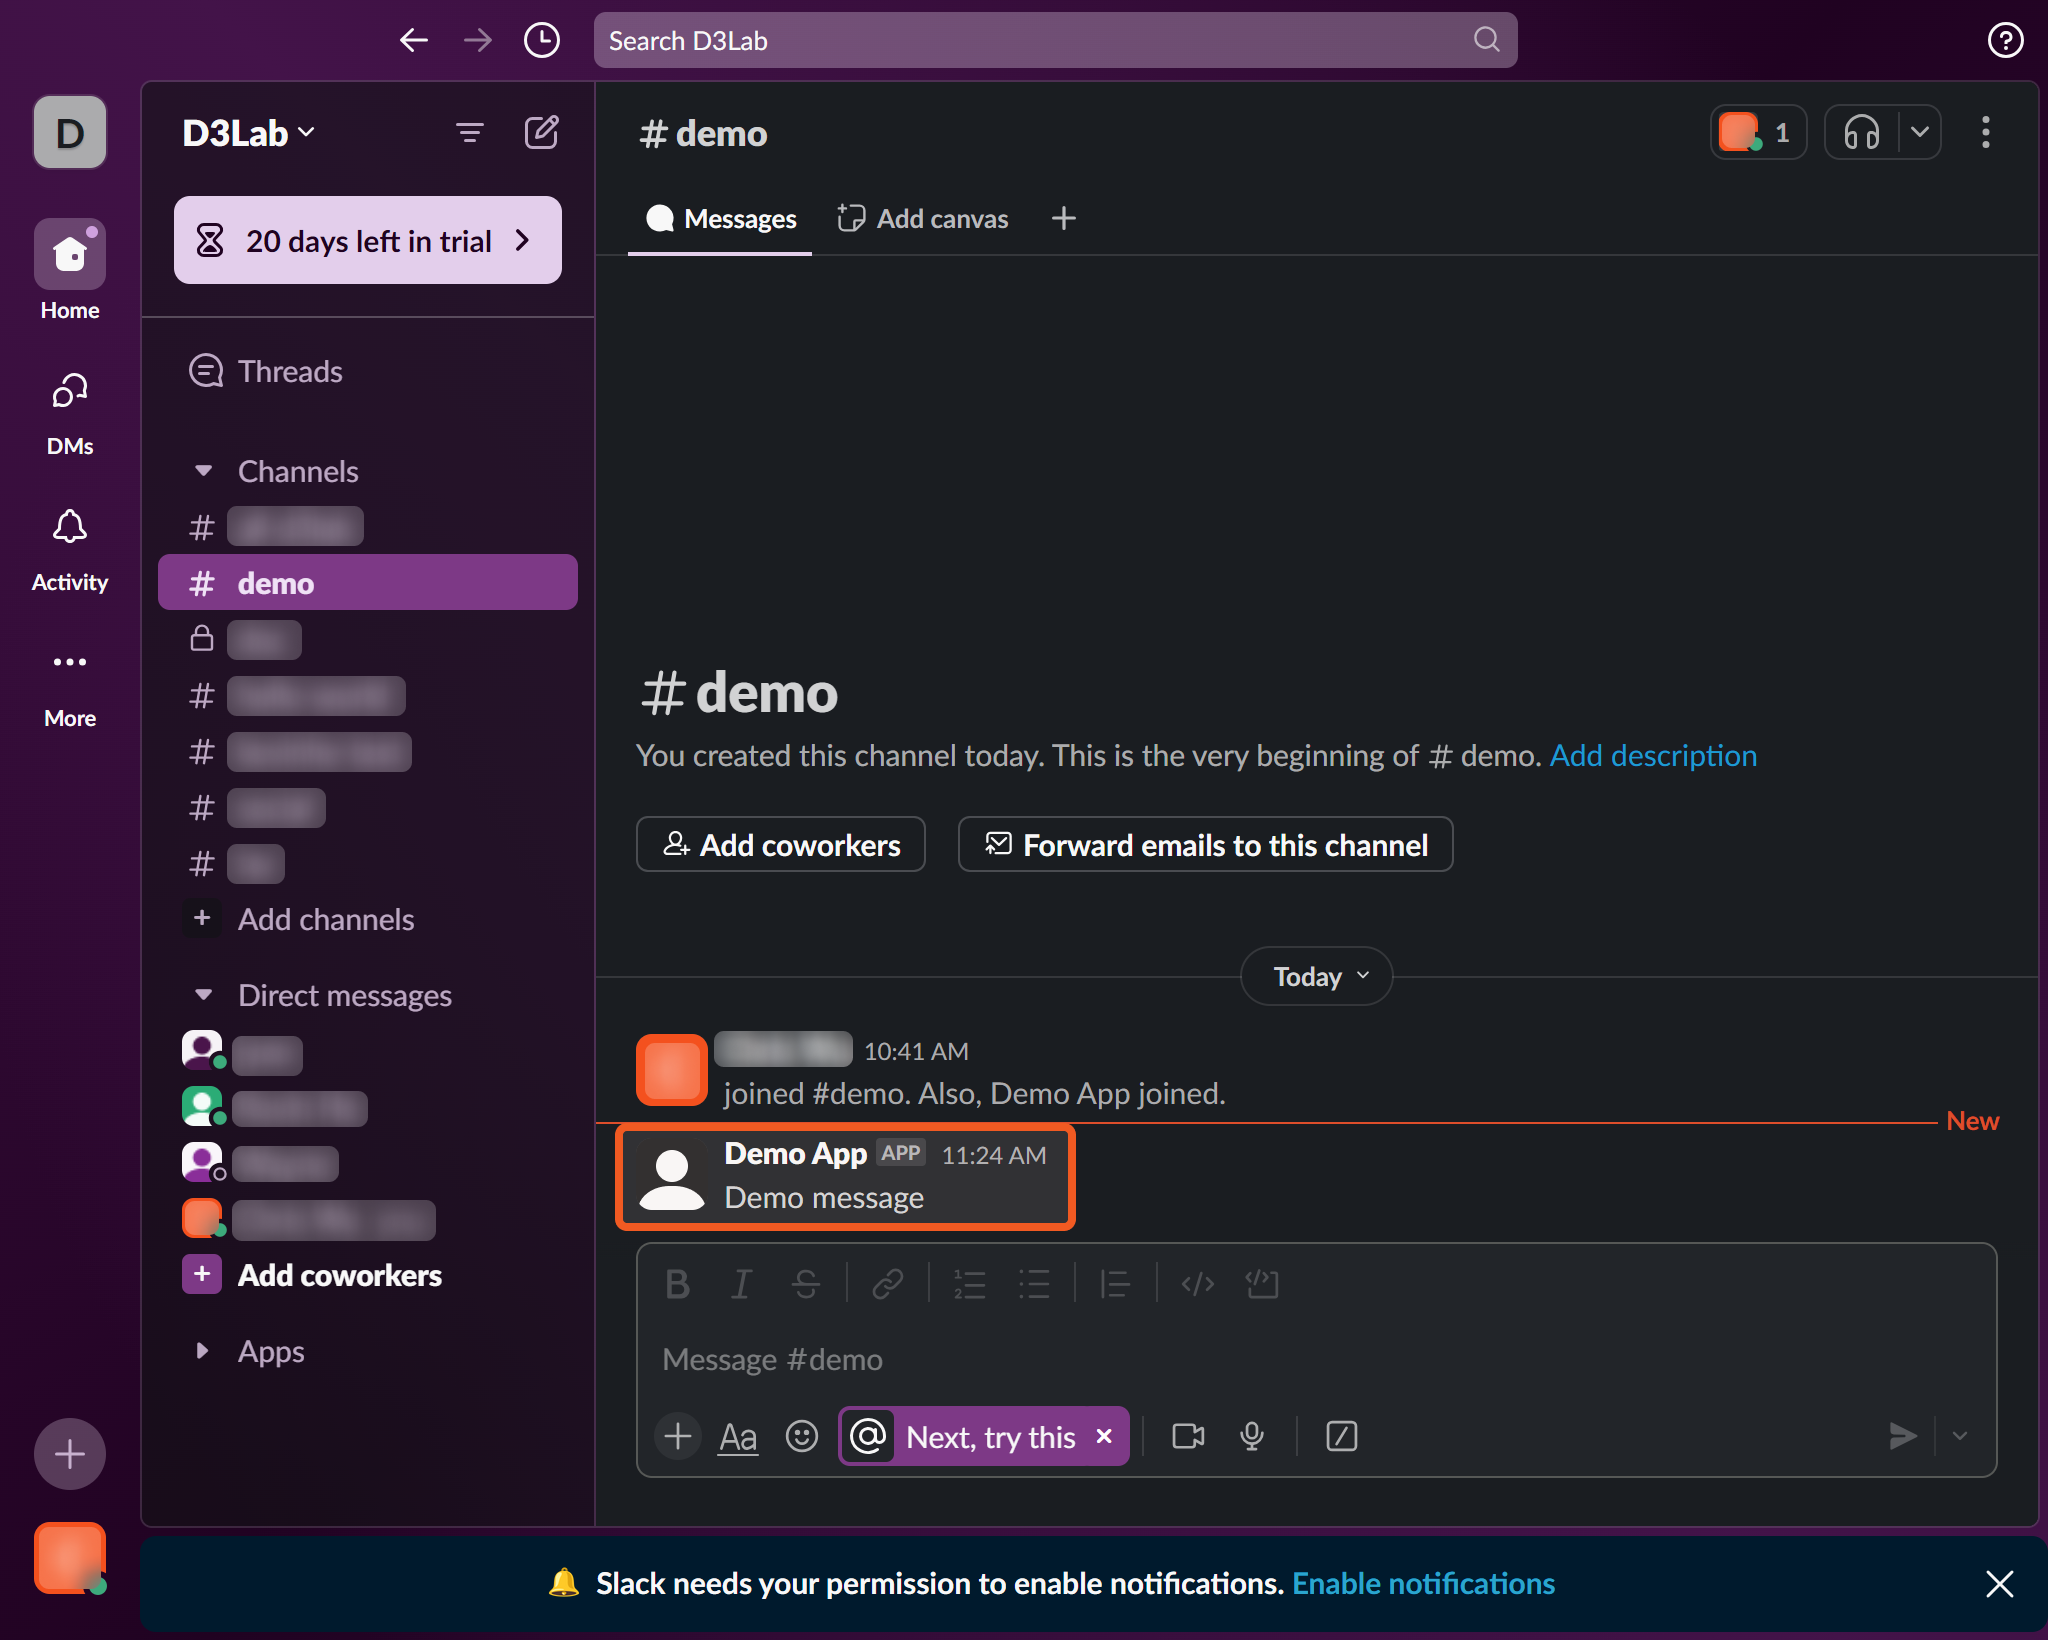Toggle the Aa formatting toolbar
This screenshot has height=1642, width=2048.
(x=738, y=1437)
